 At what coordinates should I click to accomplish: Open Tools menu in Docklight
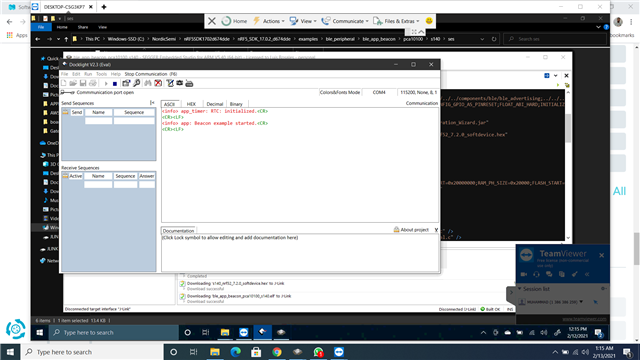pos(101,74)
